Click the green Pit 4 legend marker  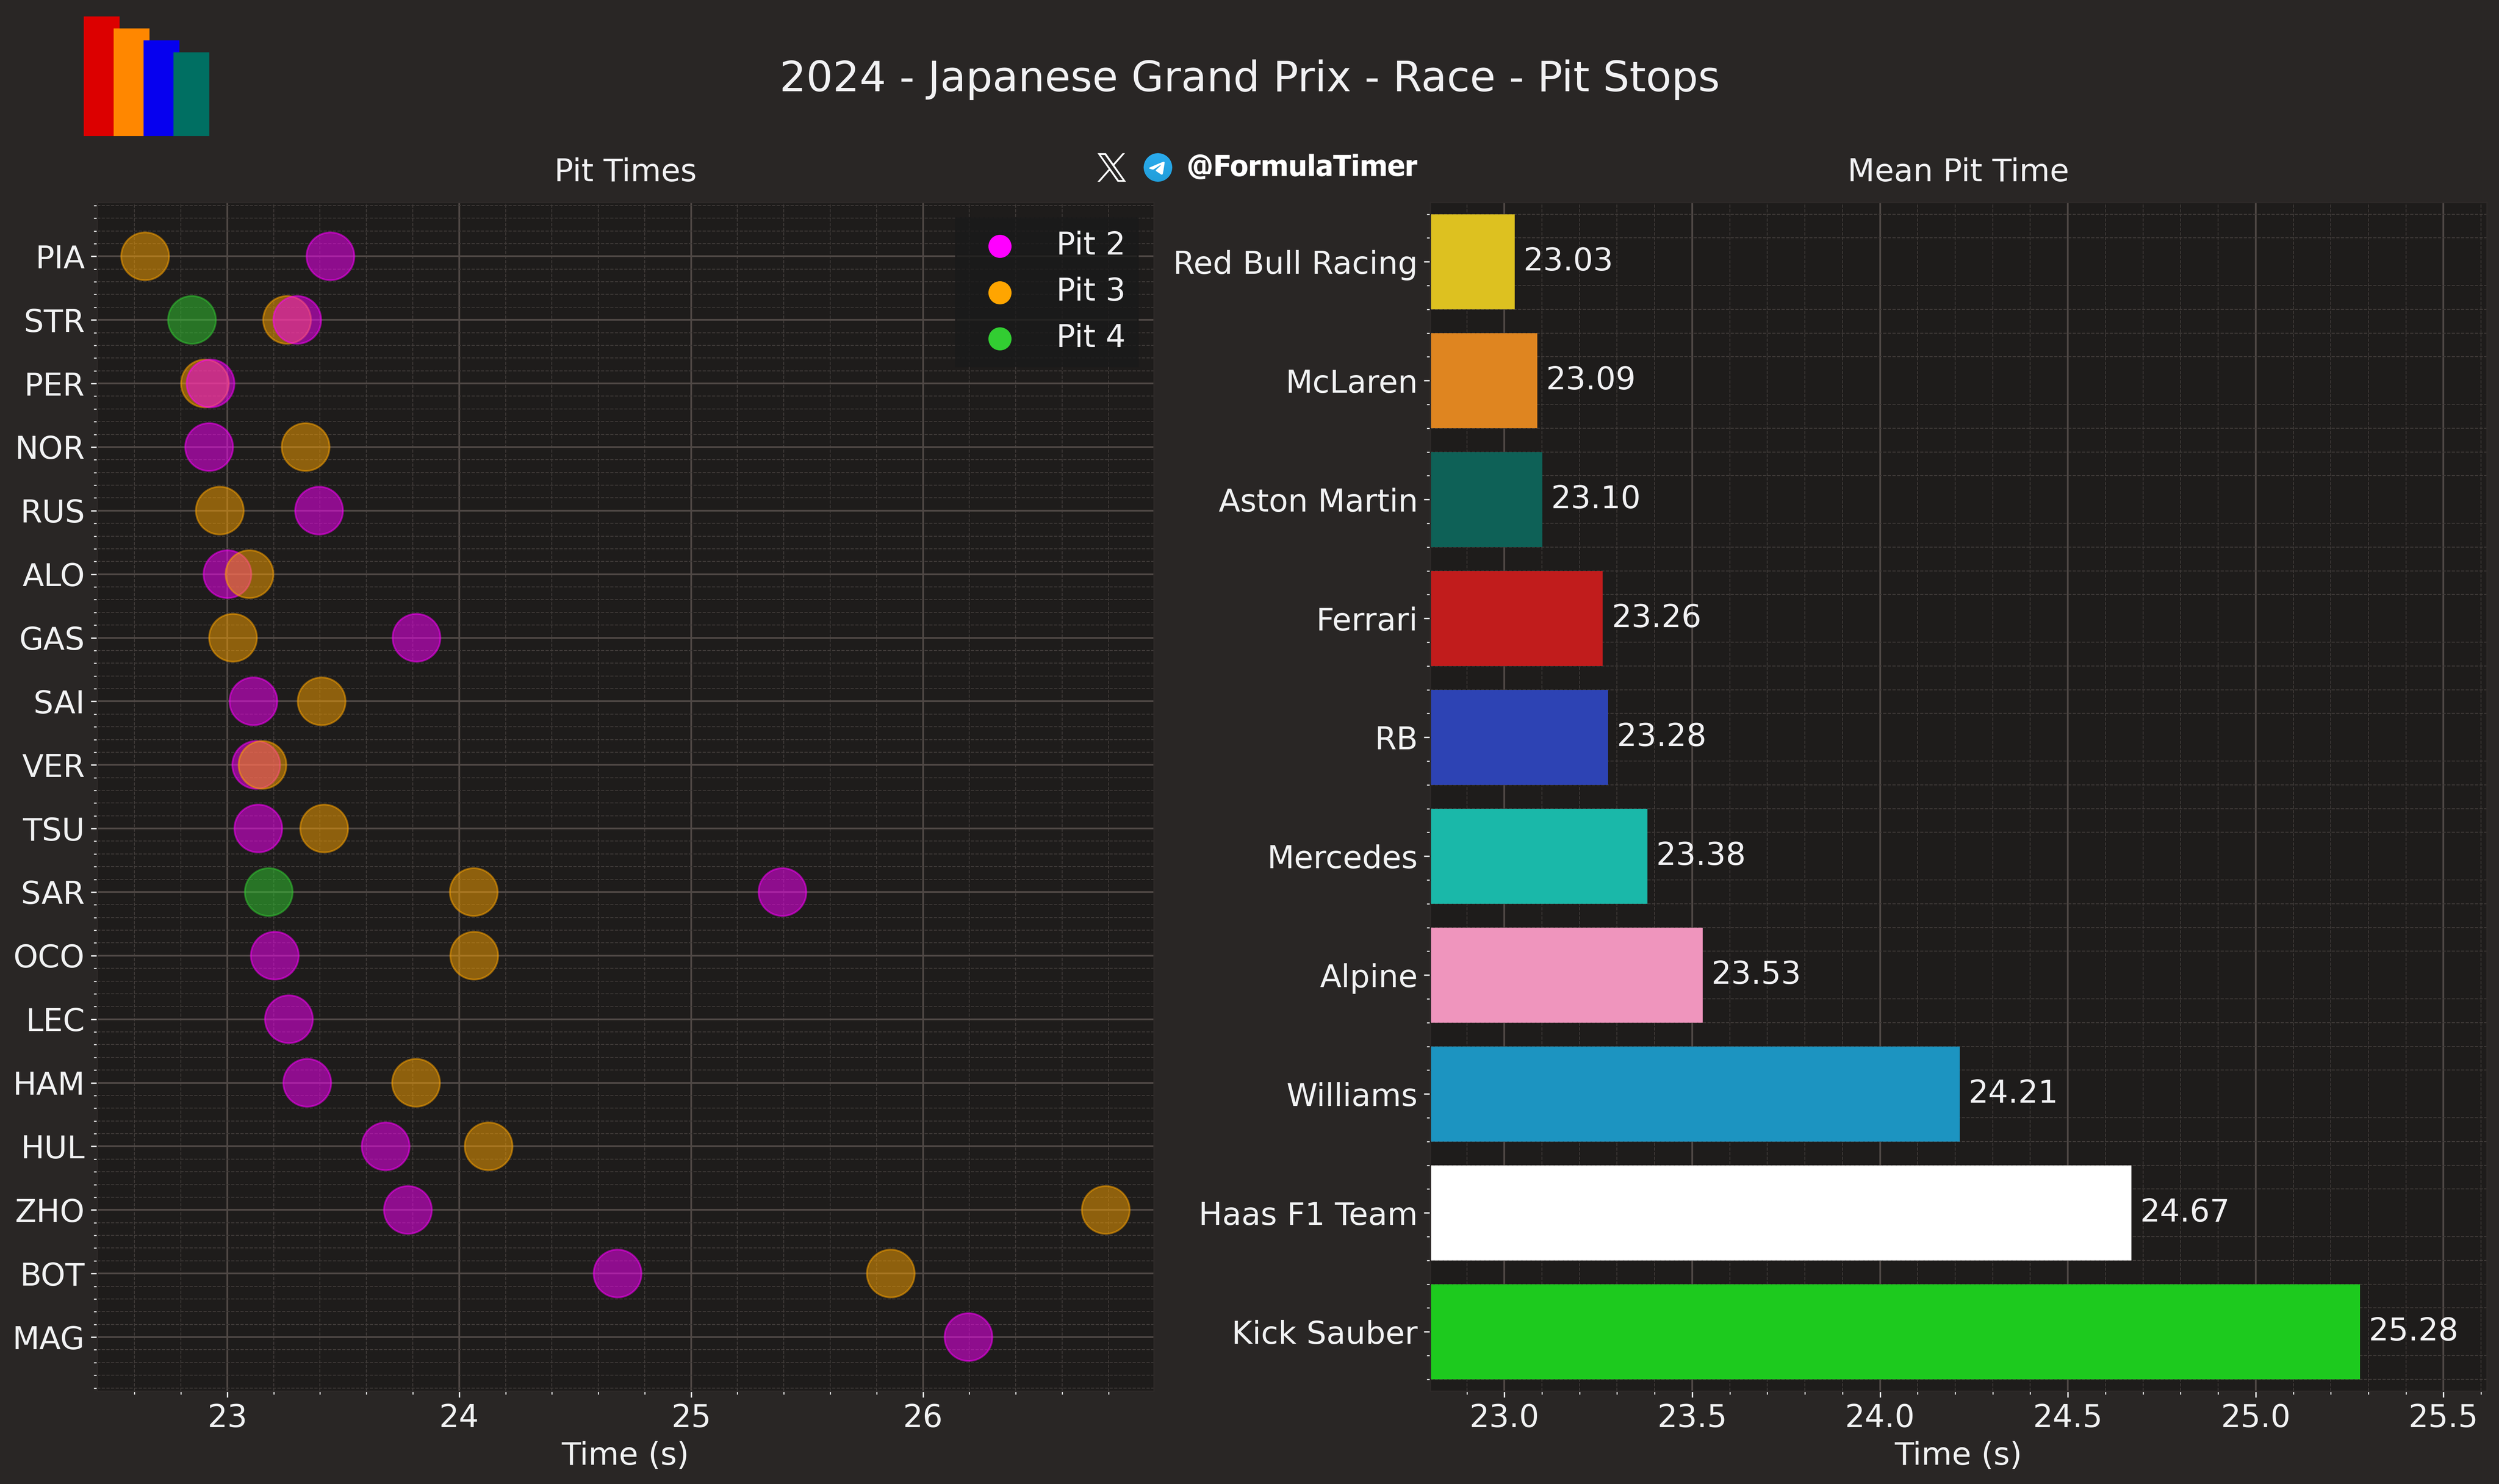point(999,339)
